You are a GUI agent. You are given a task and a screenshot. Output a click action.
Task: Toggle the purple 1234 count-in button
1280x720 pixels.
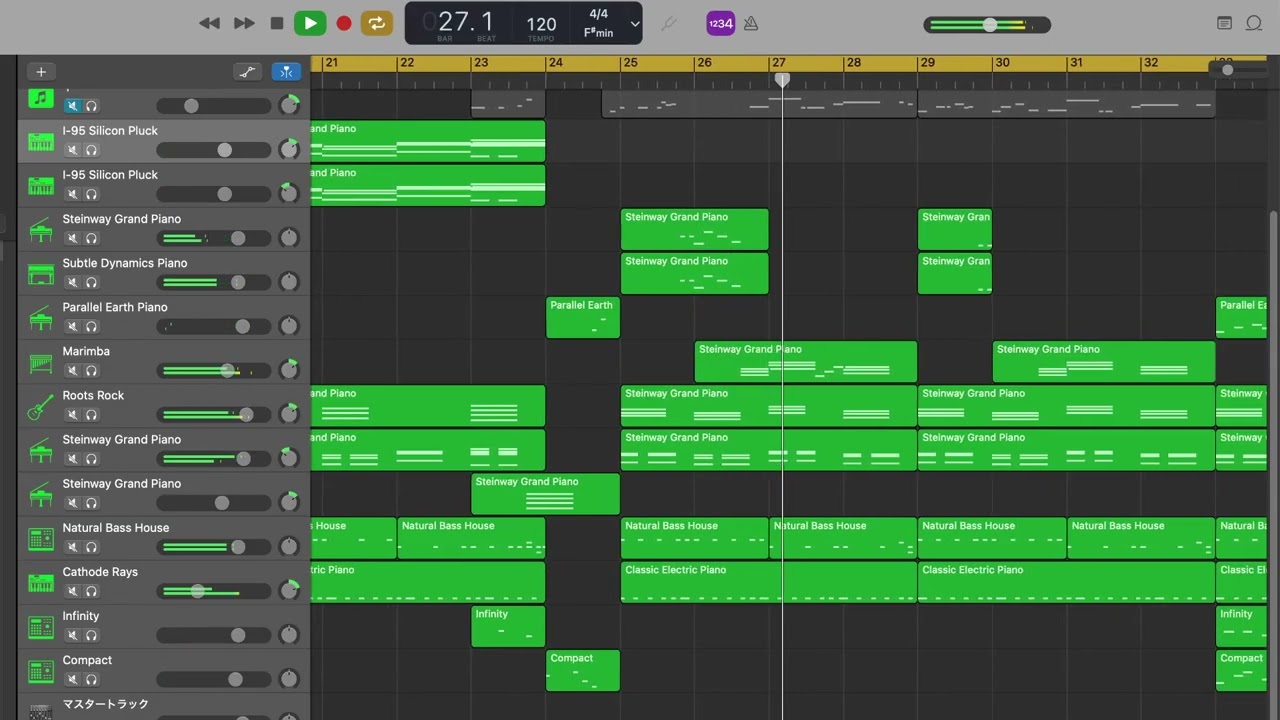720,23
